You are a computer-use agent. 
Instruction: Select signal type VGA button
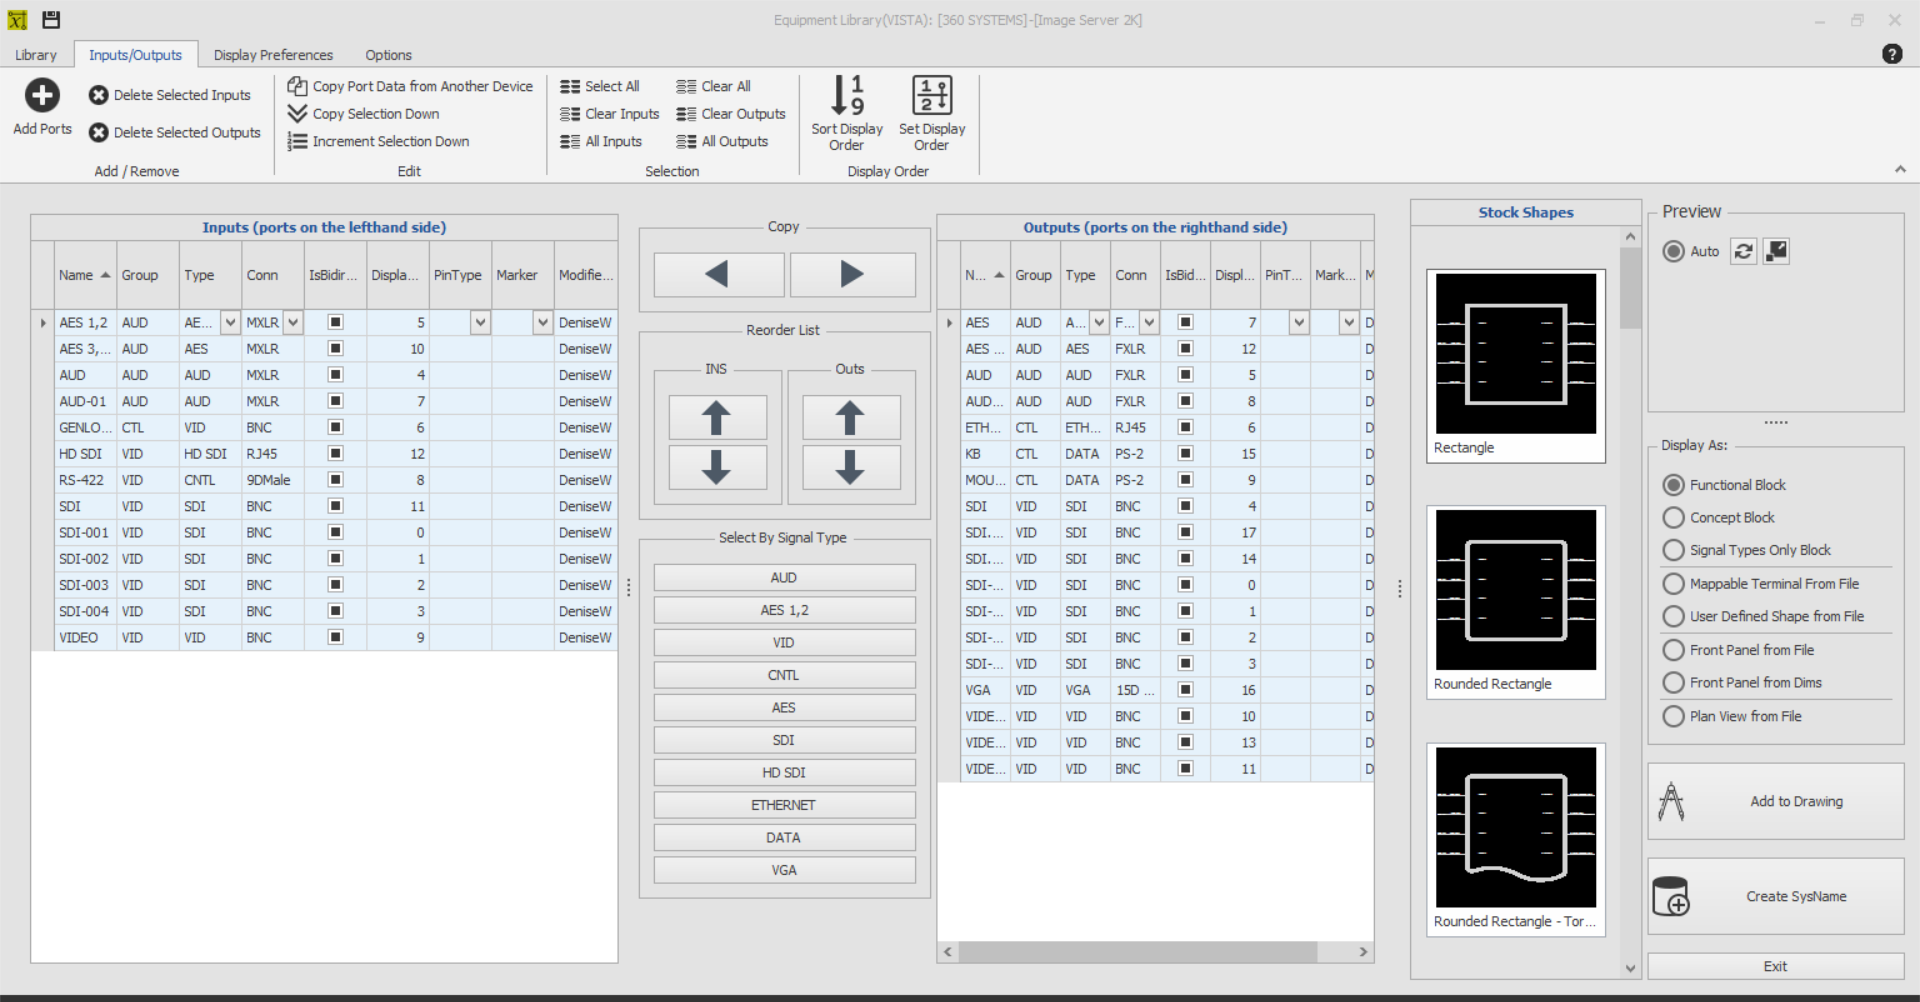tap(784, 870)
